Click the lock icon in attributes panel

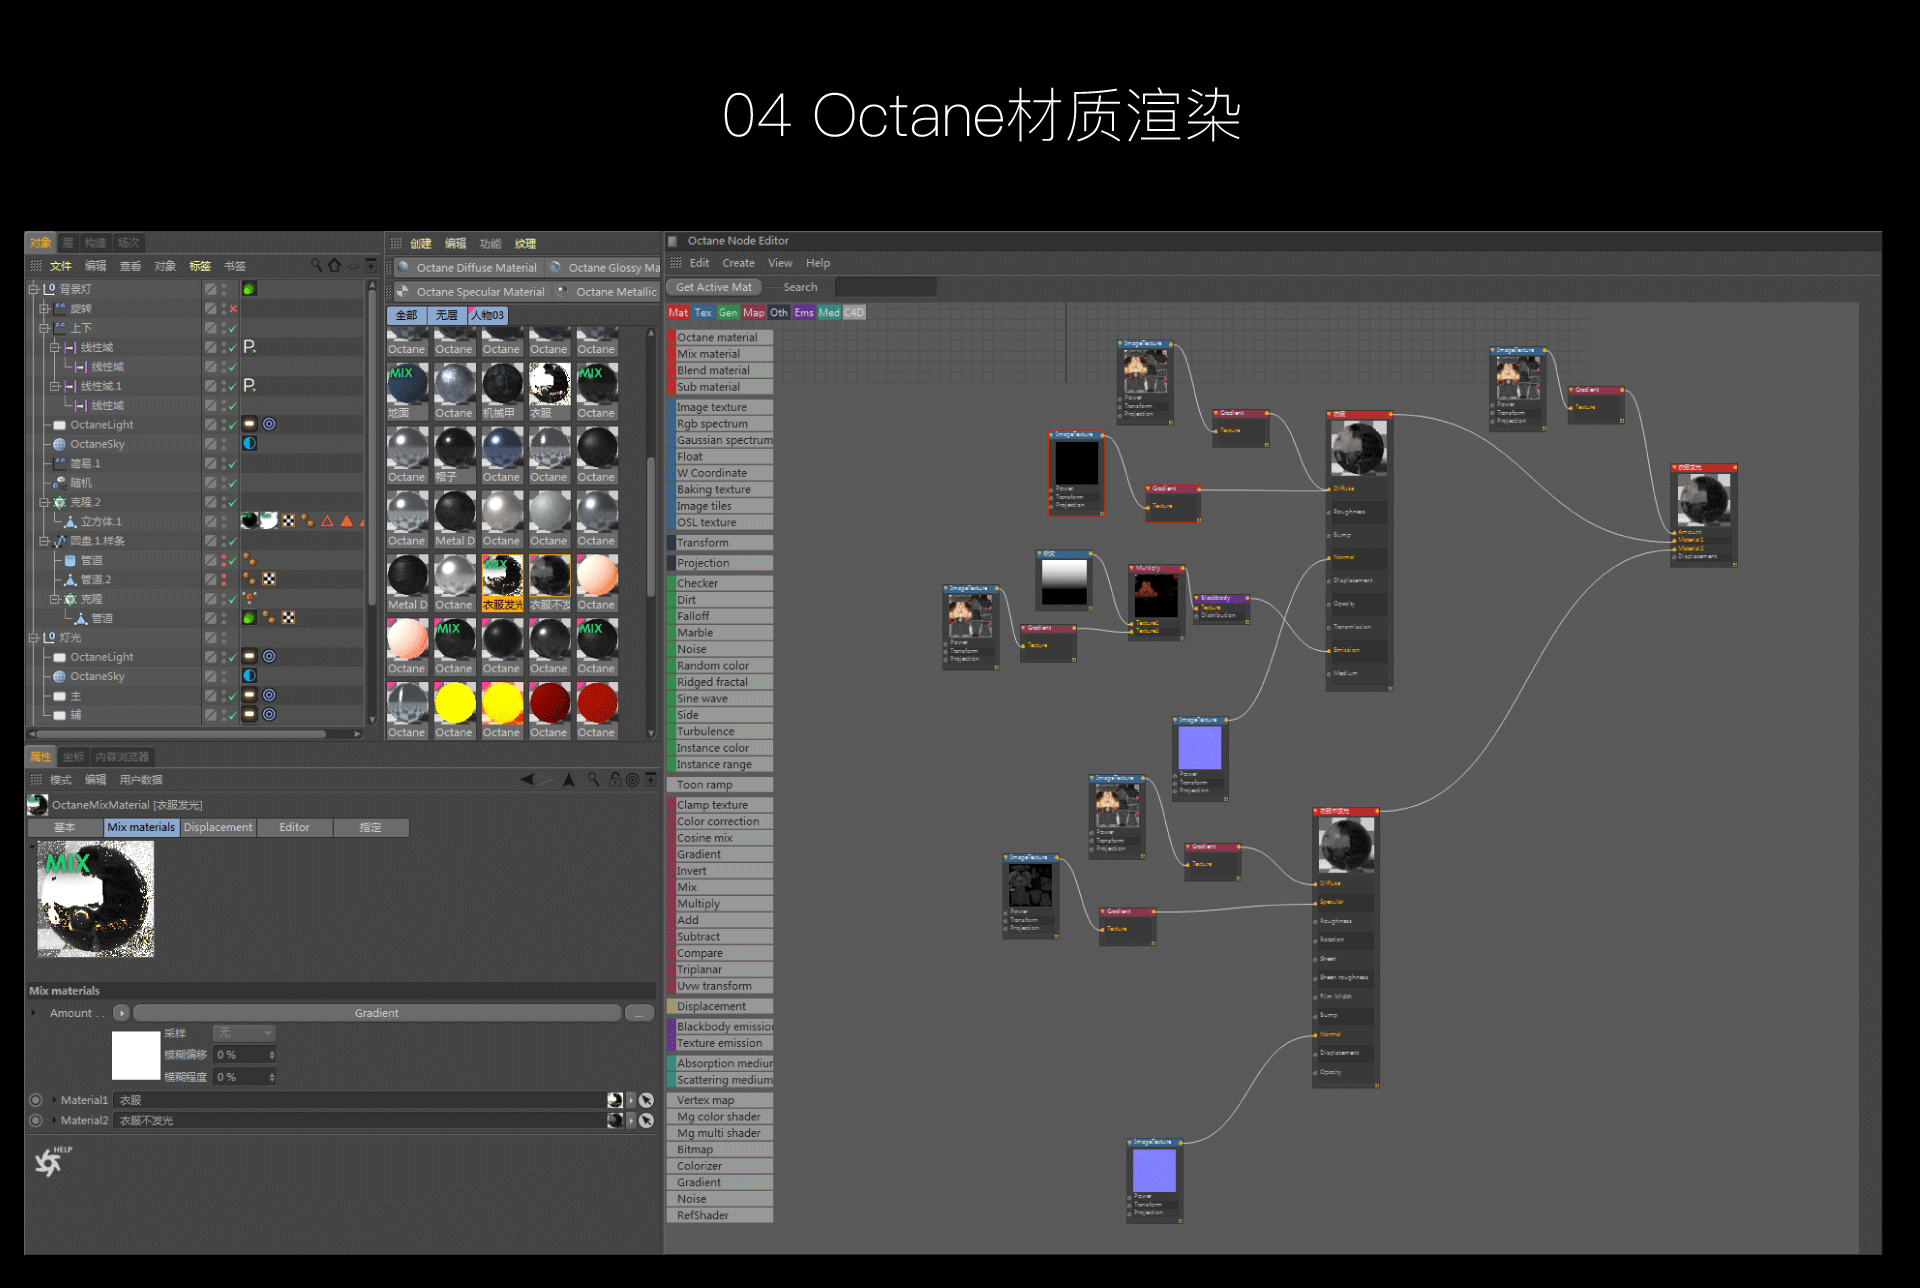[616, 779]
